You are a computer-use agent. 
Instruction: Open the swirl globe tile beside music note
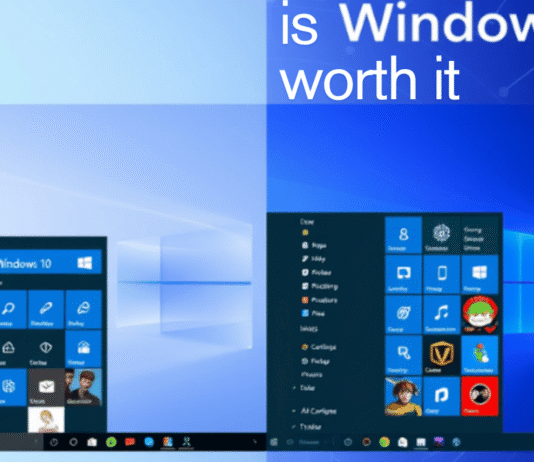coord(403,314)
